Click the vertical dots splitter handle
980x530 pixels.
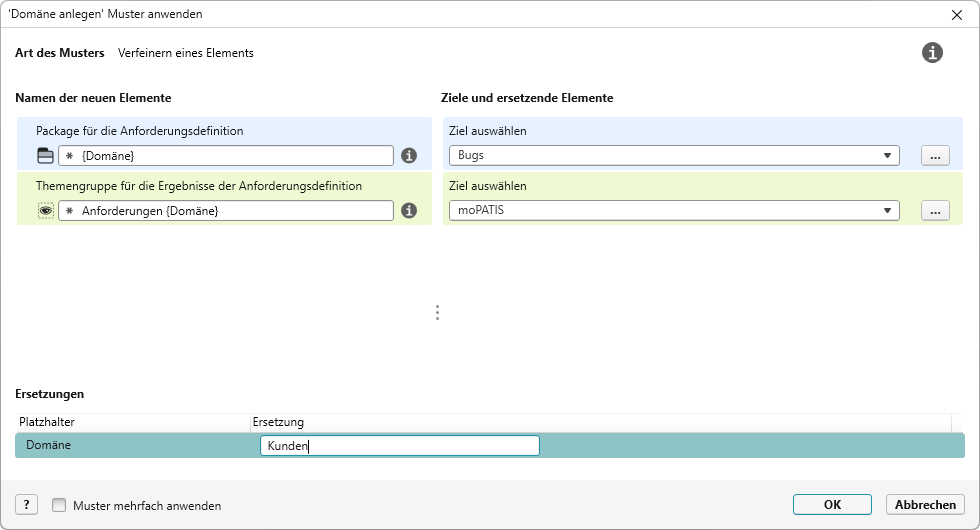click(437, 313)
